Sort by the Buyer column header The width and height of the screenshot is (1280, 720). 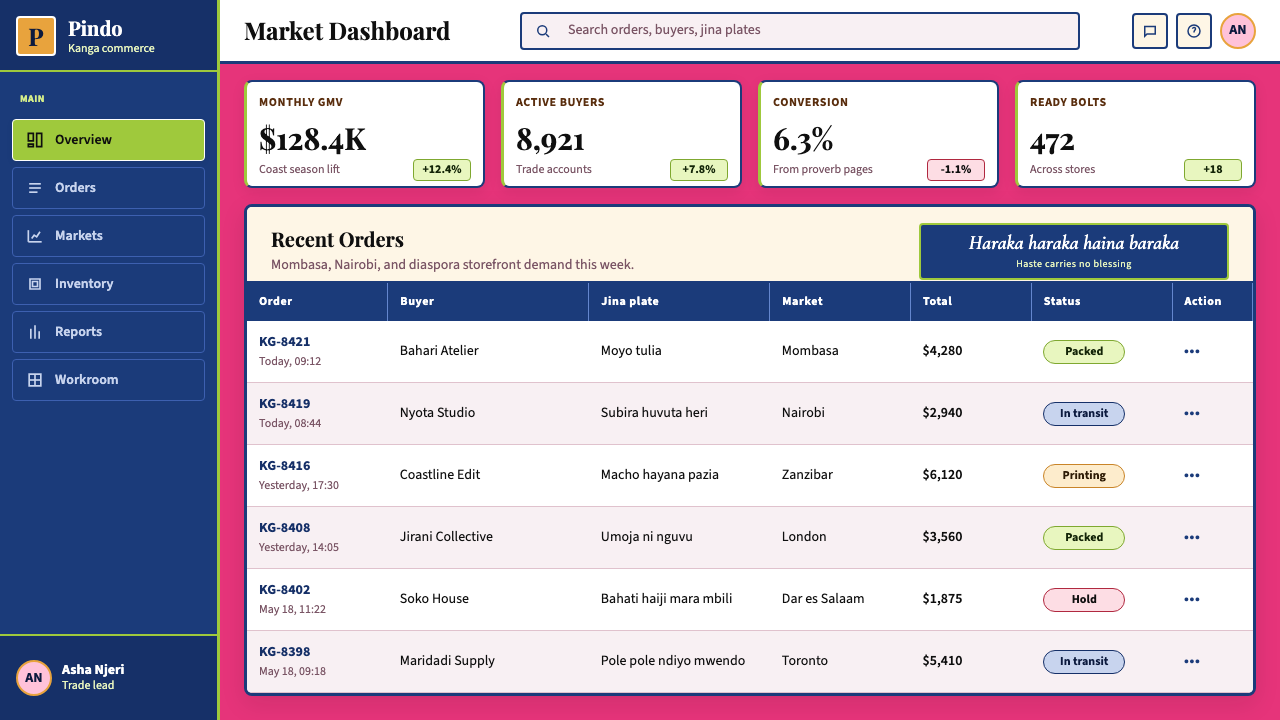coord(488,301)
